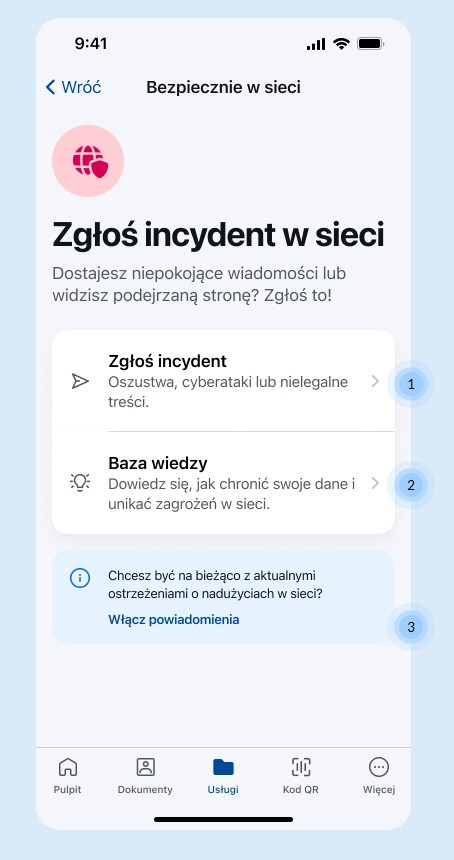Open the Zgłoś incydent list item
This screenshot has width=454, height=860.
(223, 381)
